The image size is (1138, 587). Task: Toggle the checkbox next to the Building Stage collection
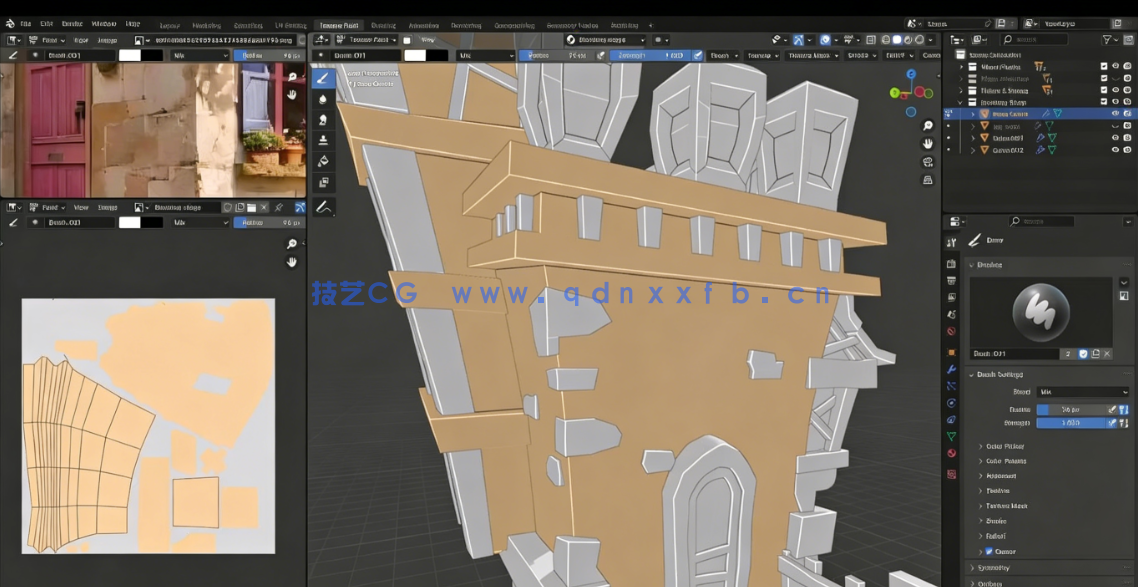[x=1103, y=103]
